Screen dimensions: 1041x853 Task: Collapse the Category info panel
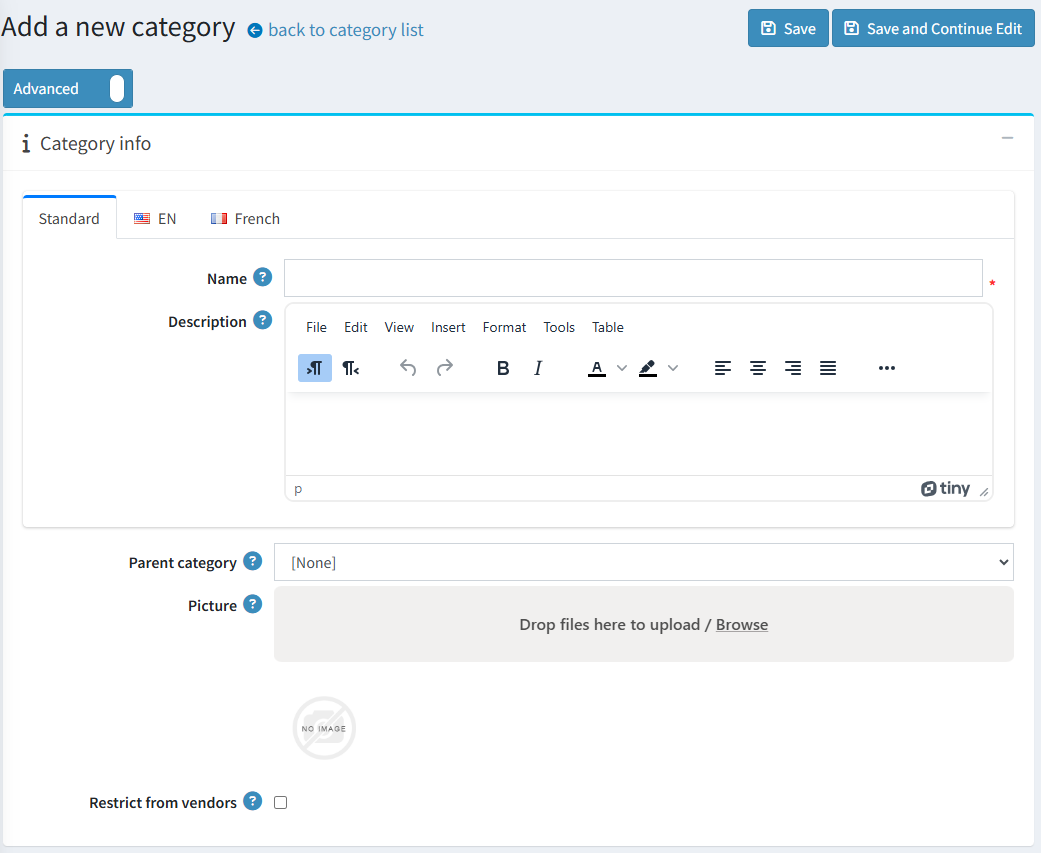(1007, 138)
